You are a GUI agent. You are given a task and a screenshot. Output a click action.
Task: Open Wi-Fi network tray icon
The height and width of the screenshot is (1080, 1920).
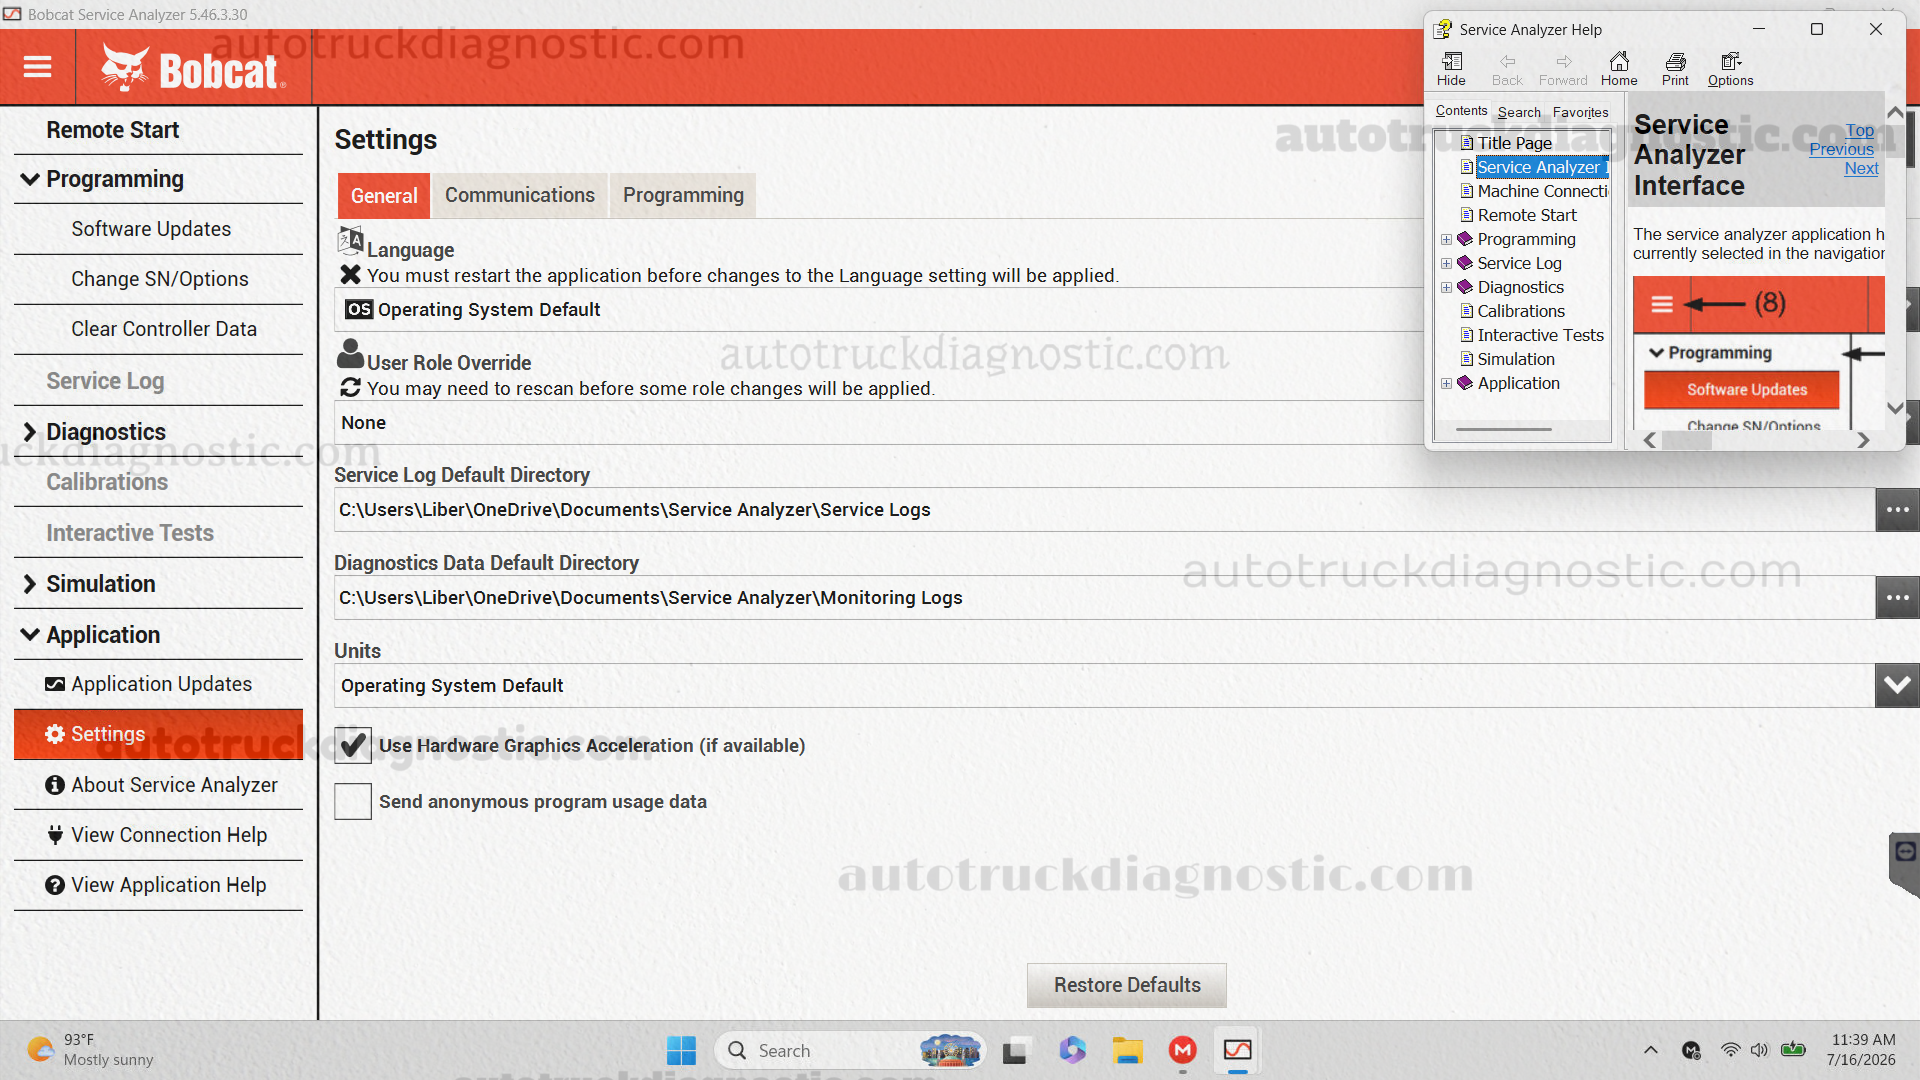pos(1730,1050)
